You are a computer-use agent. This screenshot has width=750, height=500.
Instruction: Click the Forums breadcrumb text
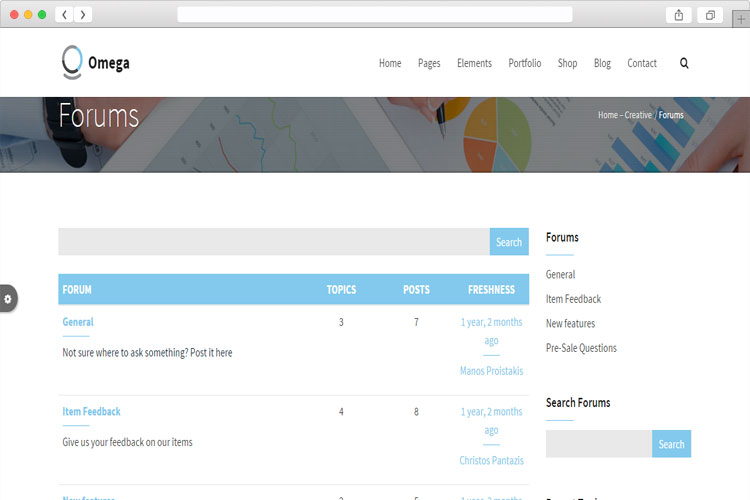point(671,115)
